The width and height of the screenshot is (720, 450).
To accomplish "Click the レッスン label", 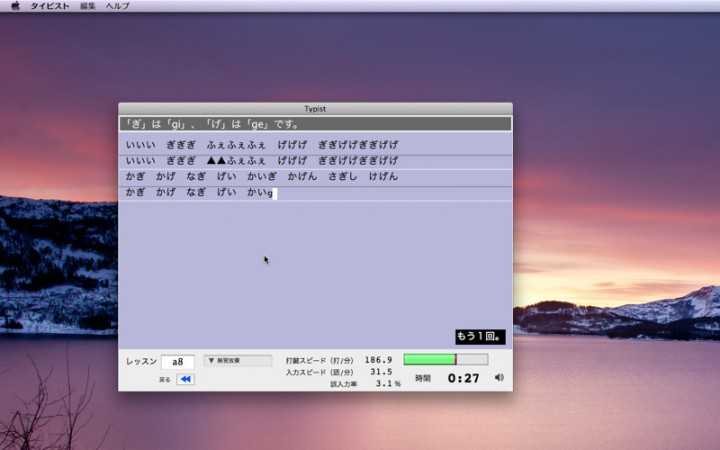I will coord(141,361).
